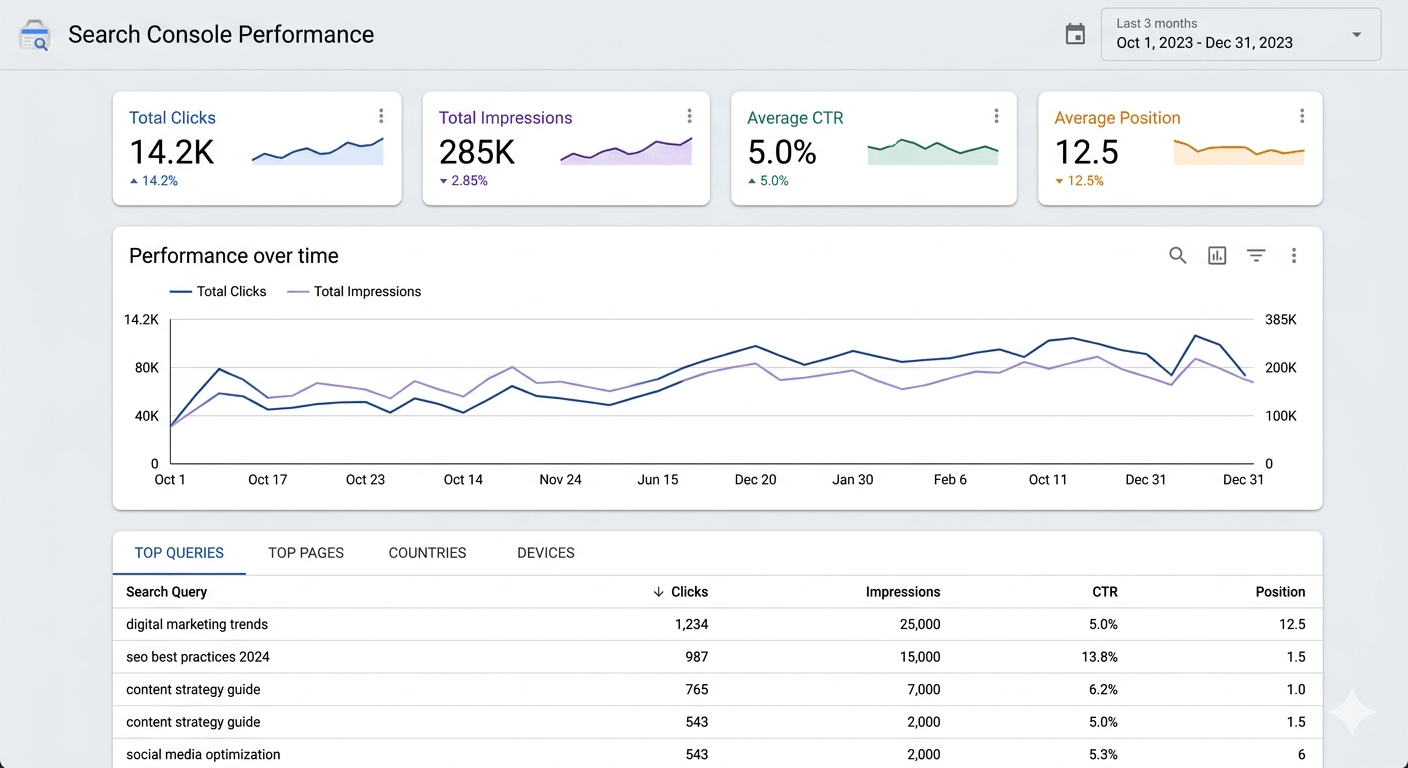Open Average Position card more options menu
The height and width of the screenshot is (768, 1408).
click(x=1301, y=116)
